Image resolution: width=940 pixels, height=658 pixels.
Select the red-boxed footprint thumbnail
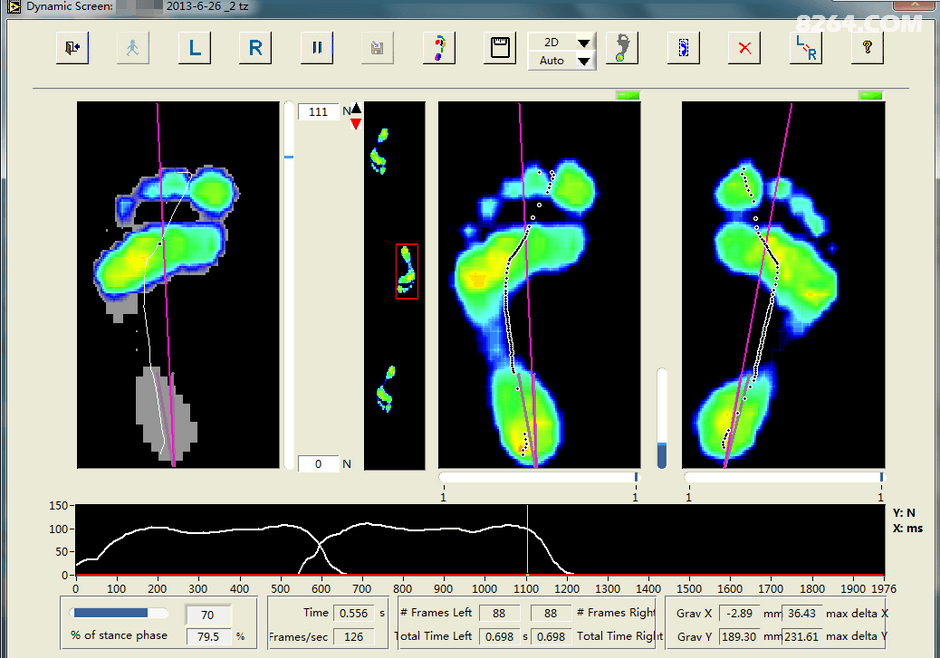point(406,271)
